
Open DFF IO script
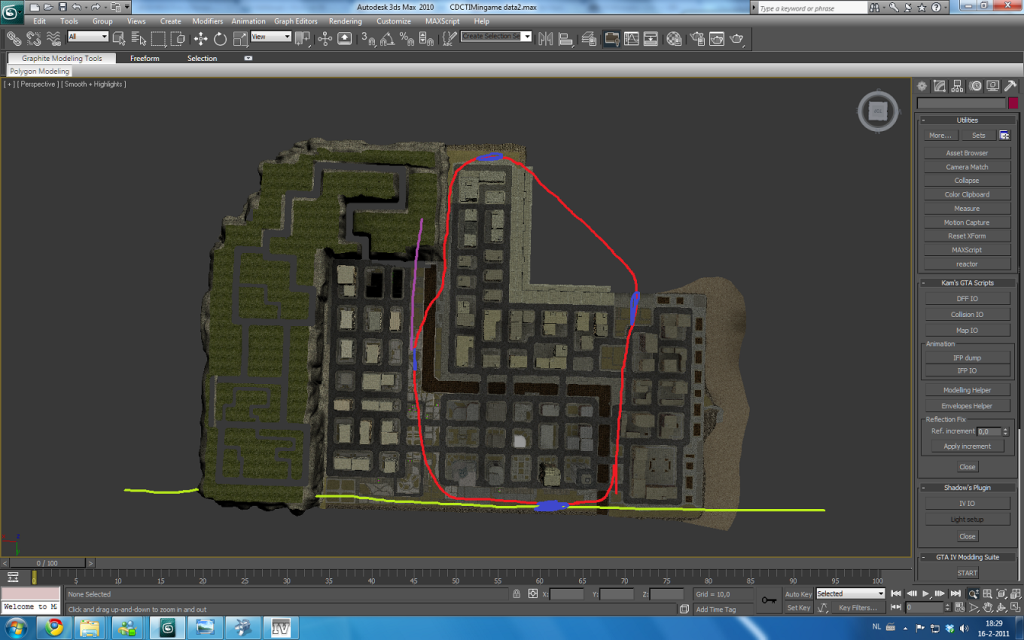tap(967, 298)
